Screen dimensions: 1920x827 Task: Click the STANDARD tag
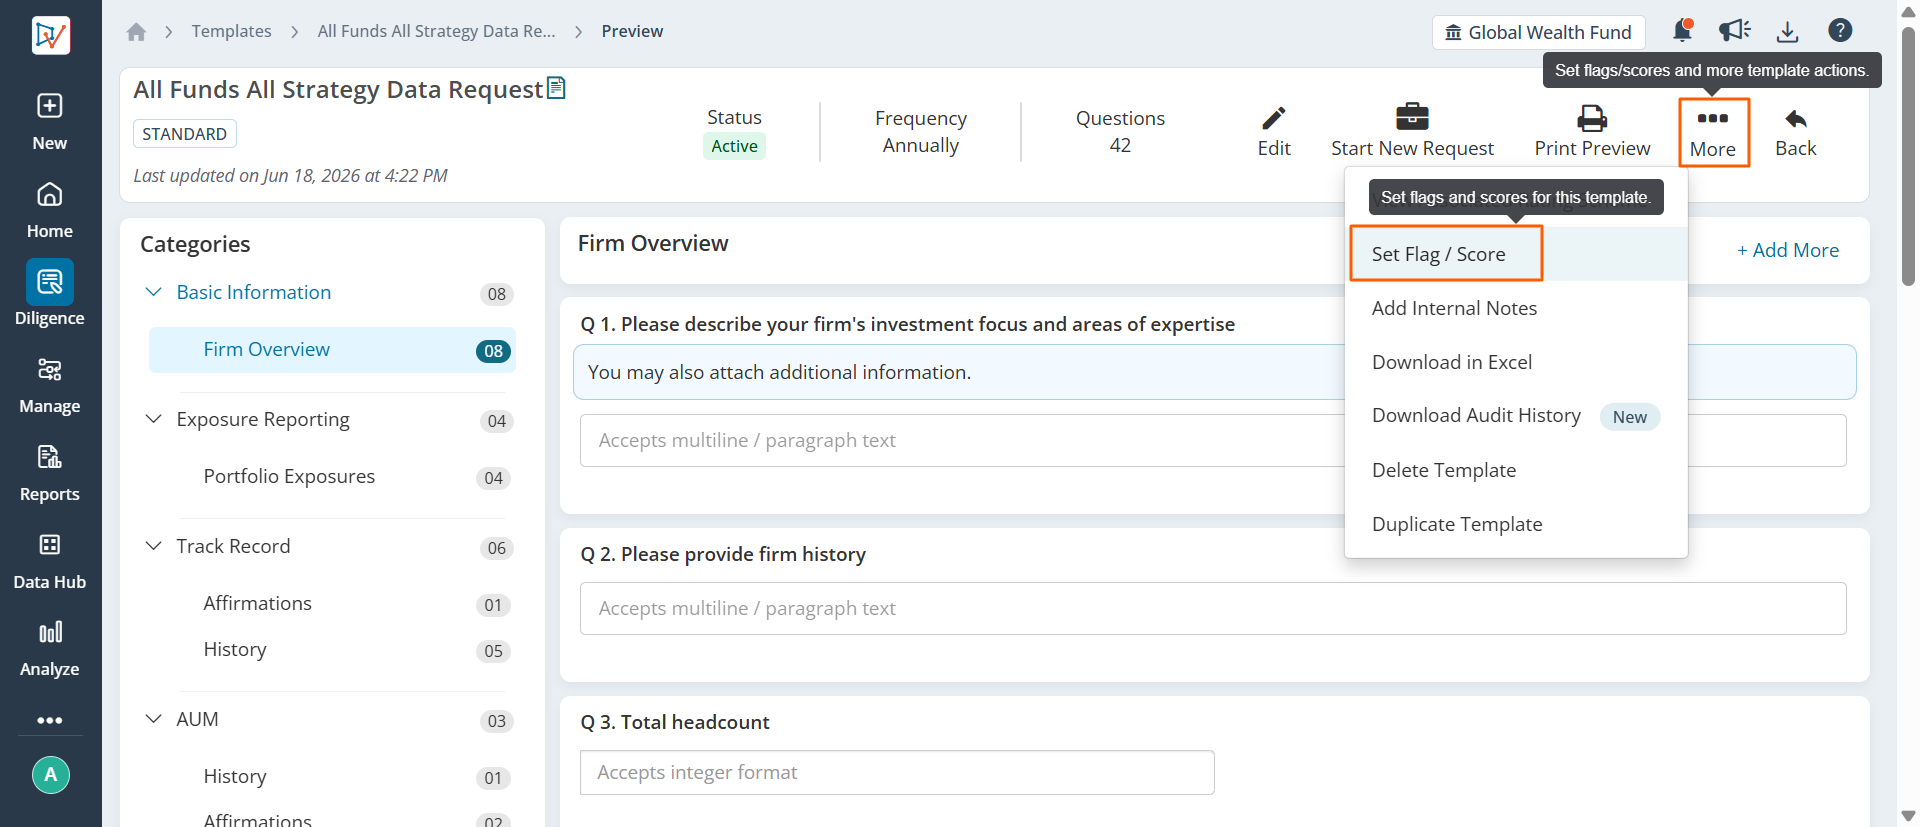[185, 134]
